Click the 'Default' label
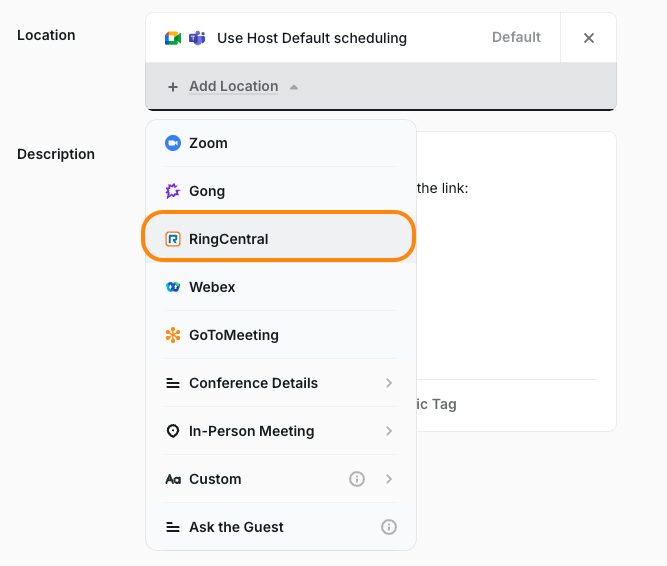 [516, 37]
